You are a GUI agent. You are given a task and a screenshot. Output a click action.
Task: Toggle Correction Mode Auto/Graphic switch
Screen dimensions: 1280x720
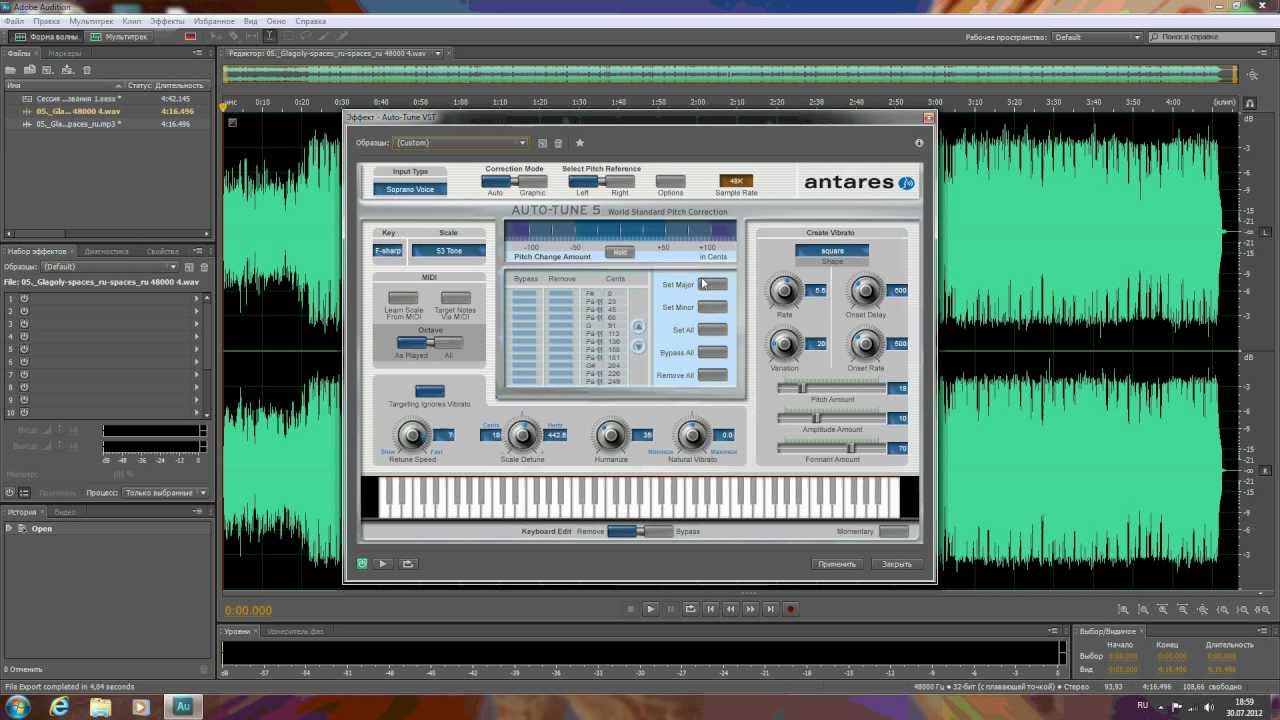(x=514, y=181)
